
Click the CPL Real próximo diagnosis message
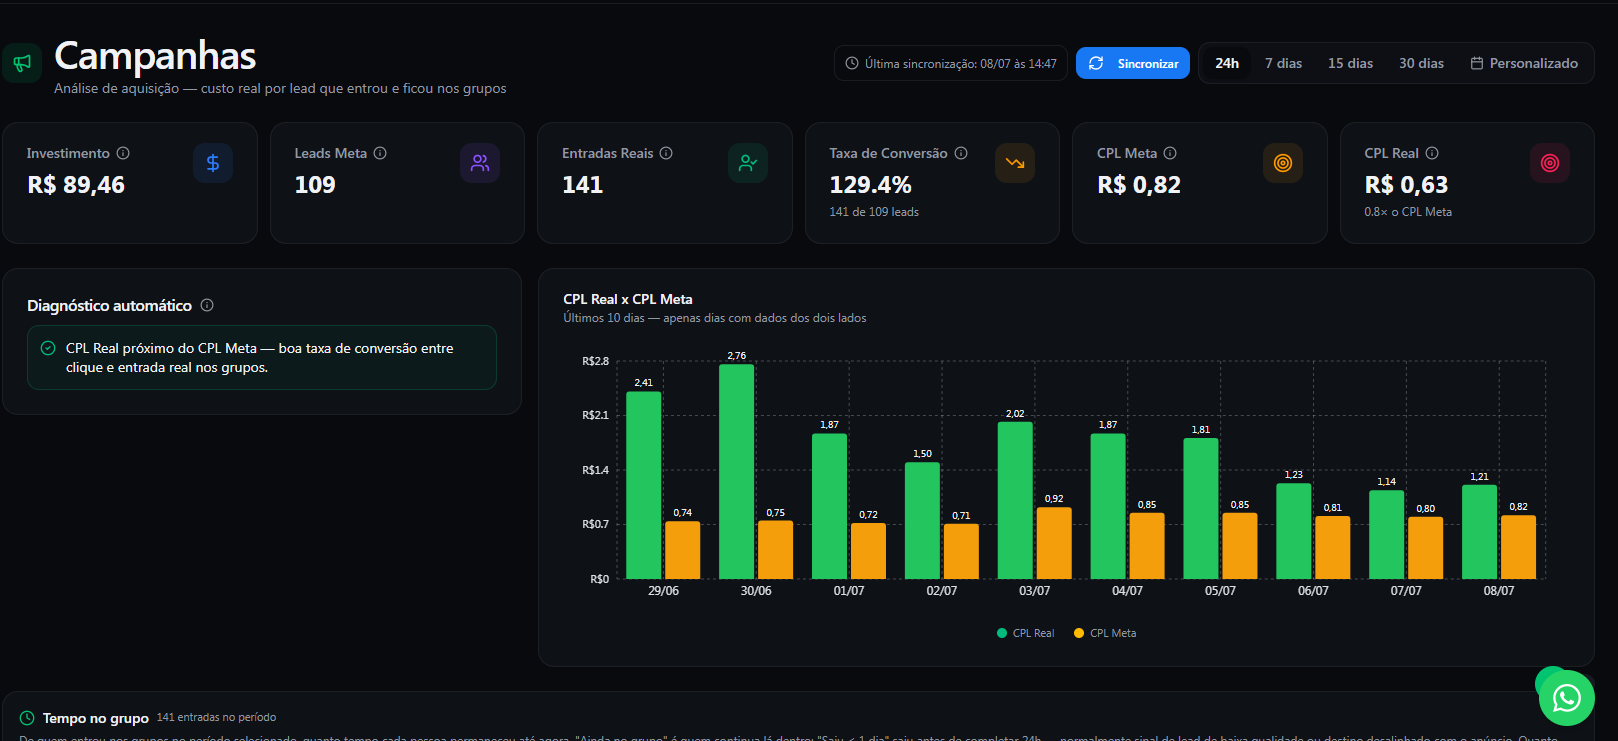(x=260, y=358)
